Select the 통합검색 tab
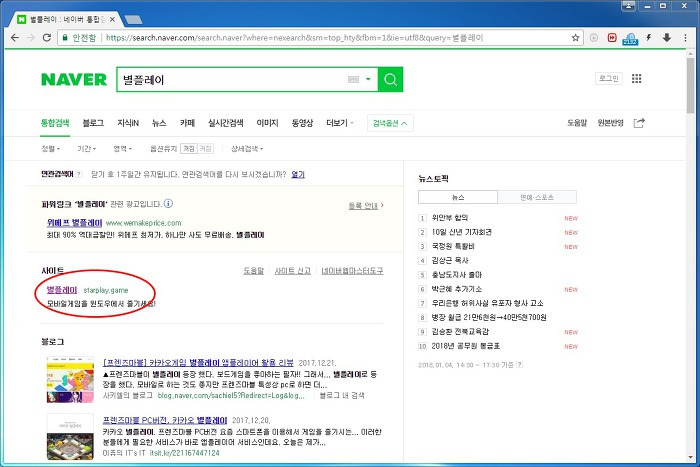700x467 pixels. coord(55,123)
